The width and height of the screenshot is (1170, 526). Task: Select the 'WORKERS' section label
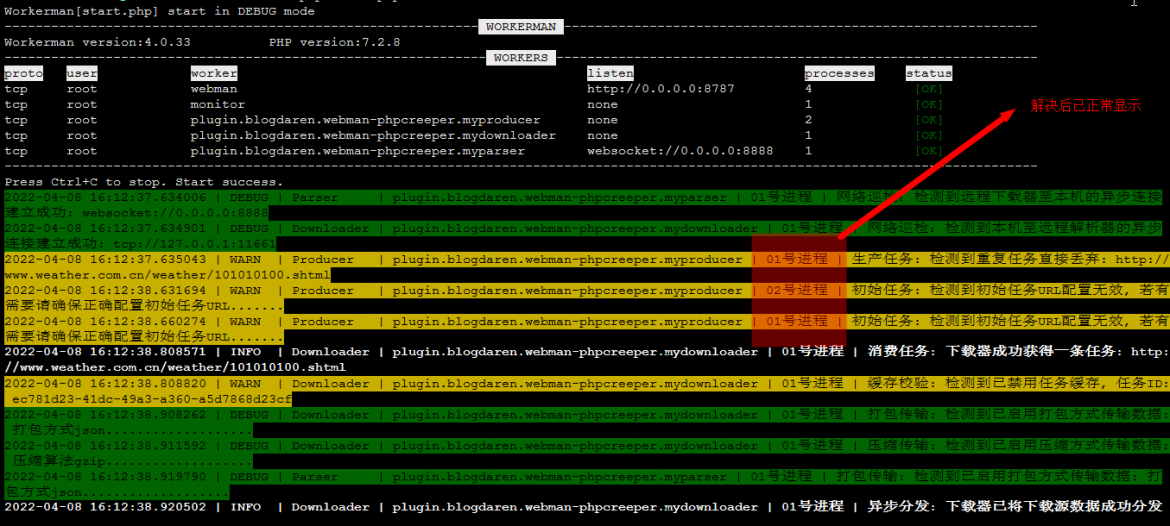click(x=520, y=57)
